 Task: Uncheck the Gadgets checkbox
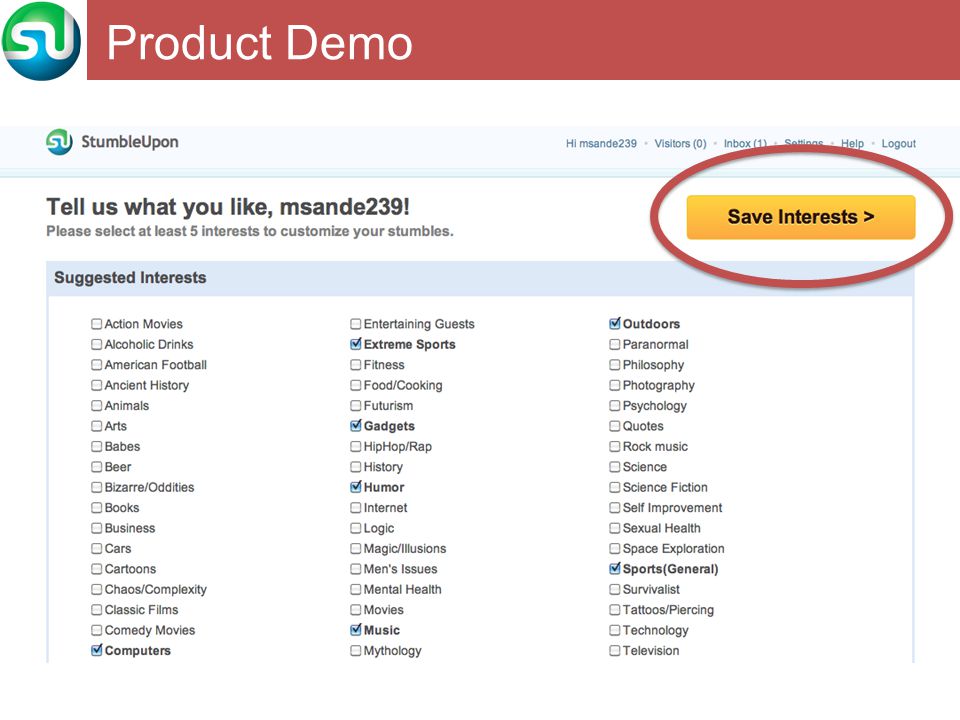356,426
